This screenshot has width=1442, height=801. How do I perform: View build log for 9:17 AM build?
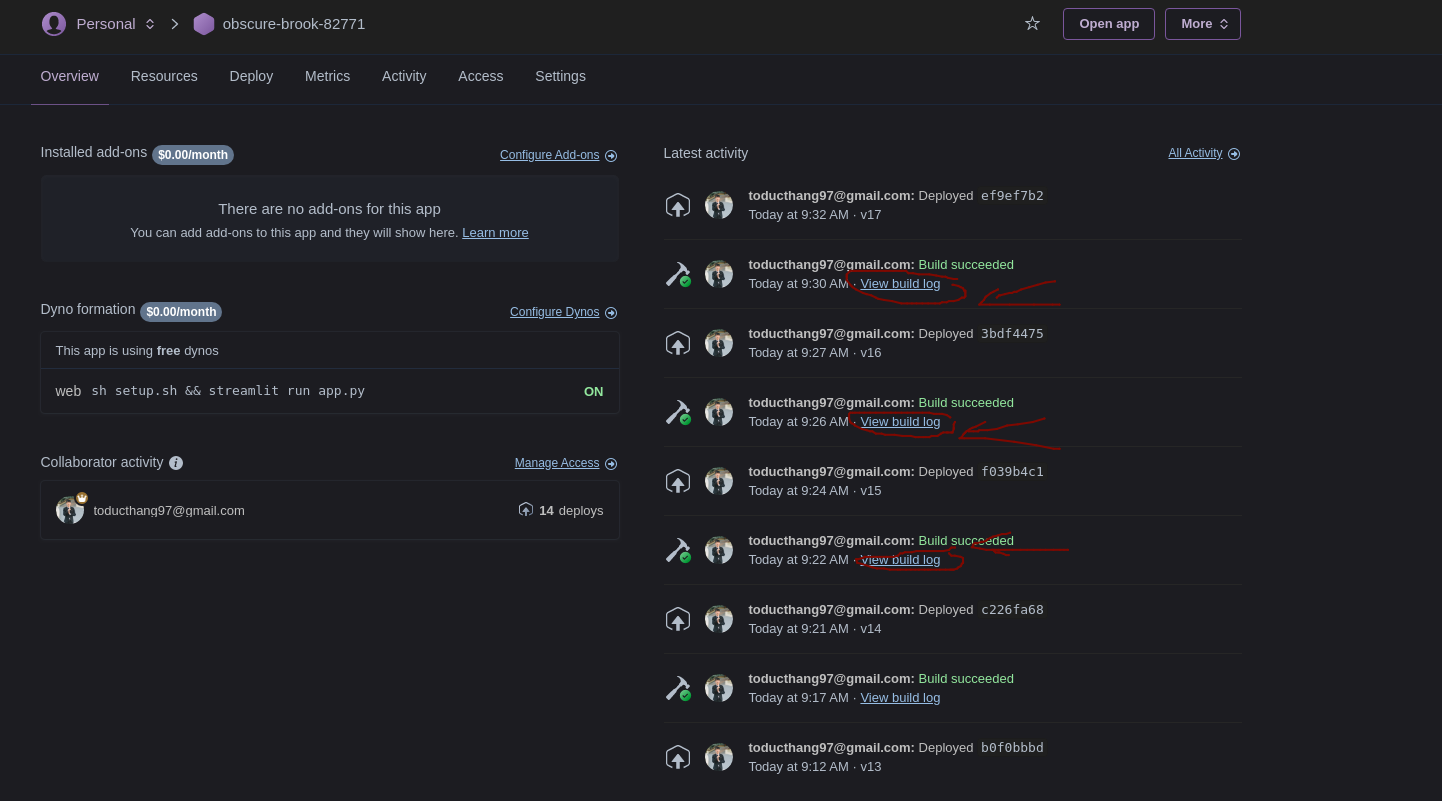click(900, 698)
